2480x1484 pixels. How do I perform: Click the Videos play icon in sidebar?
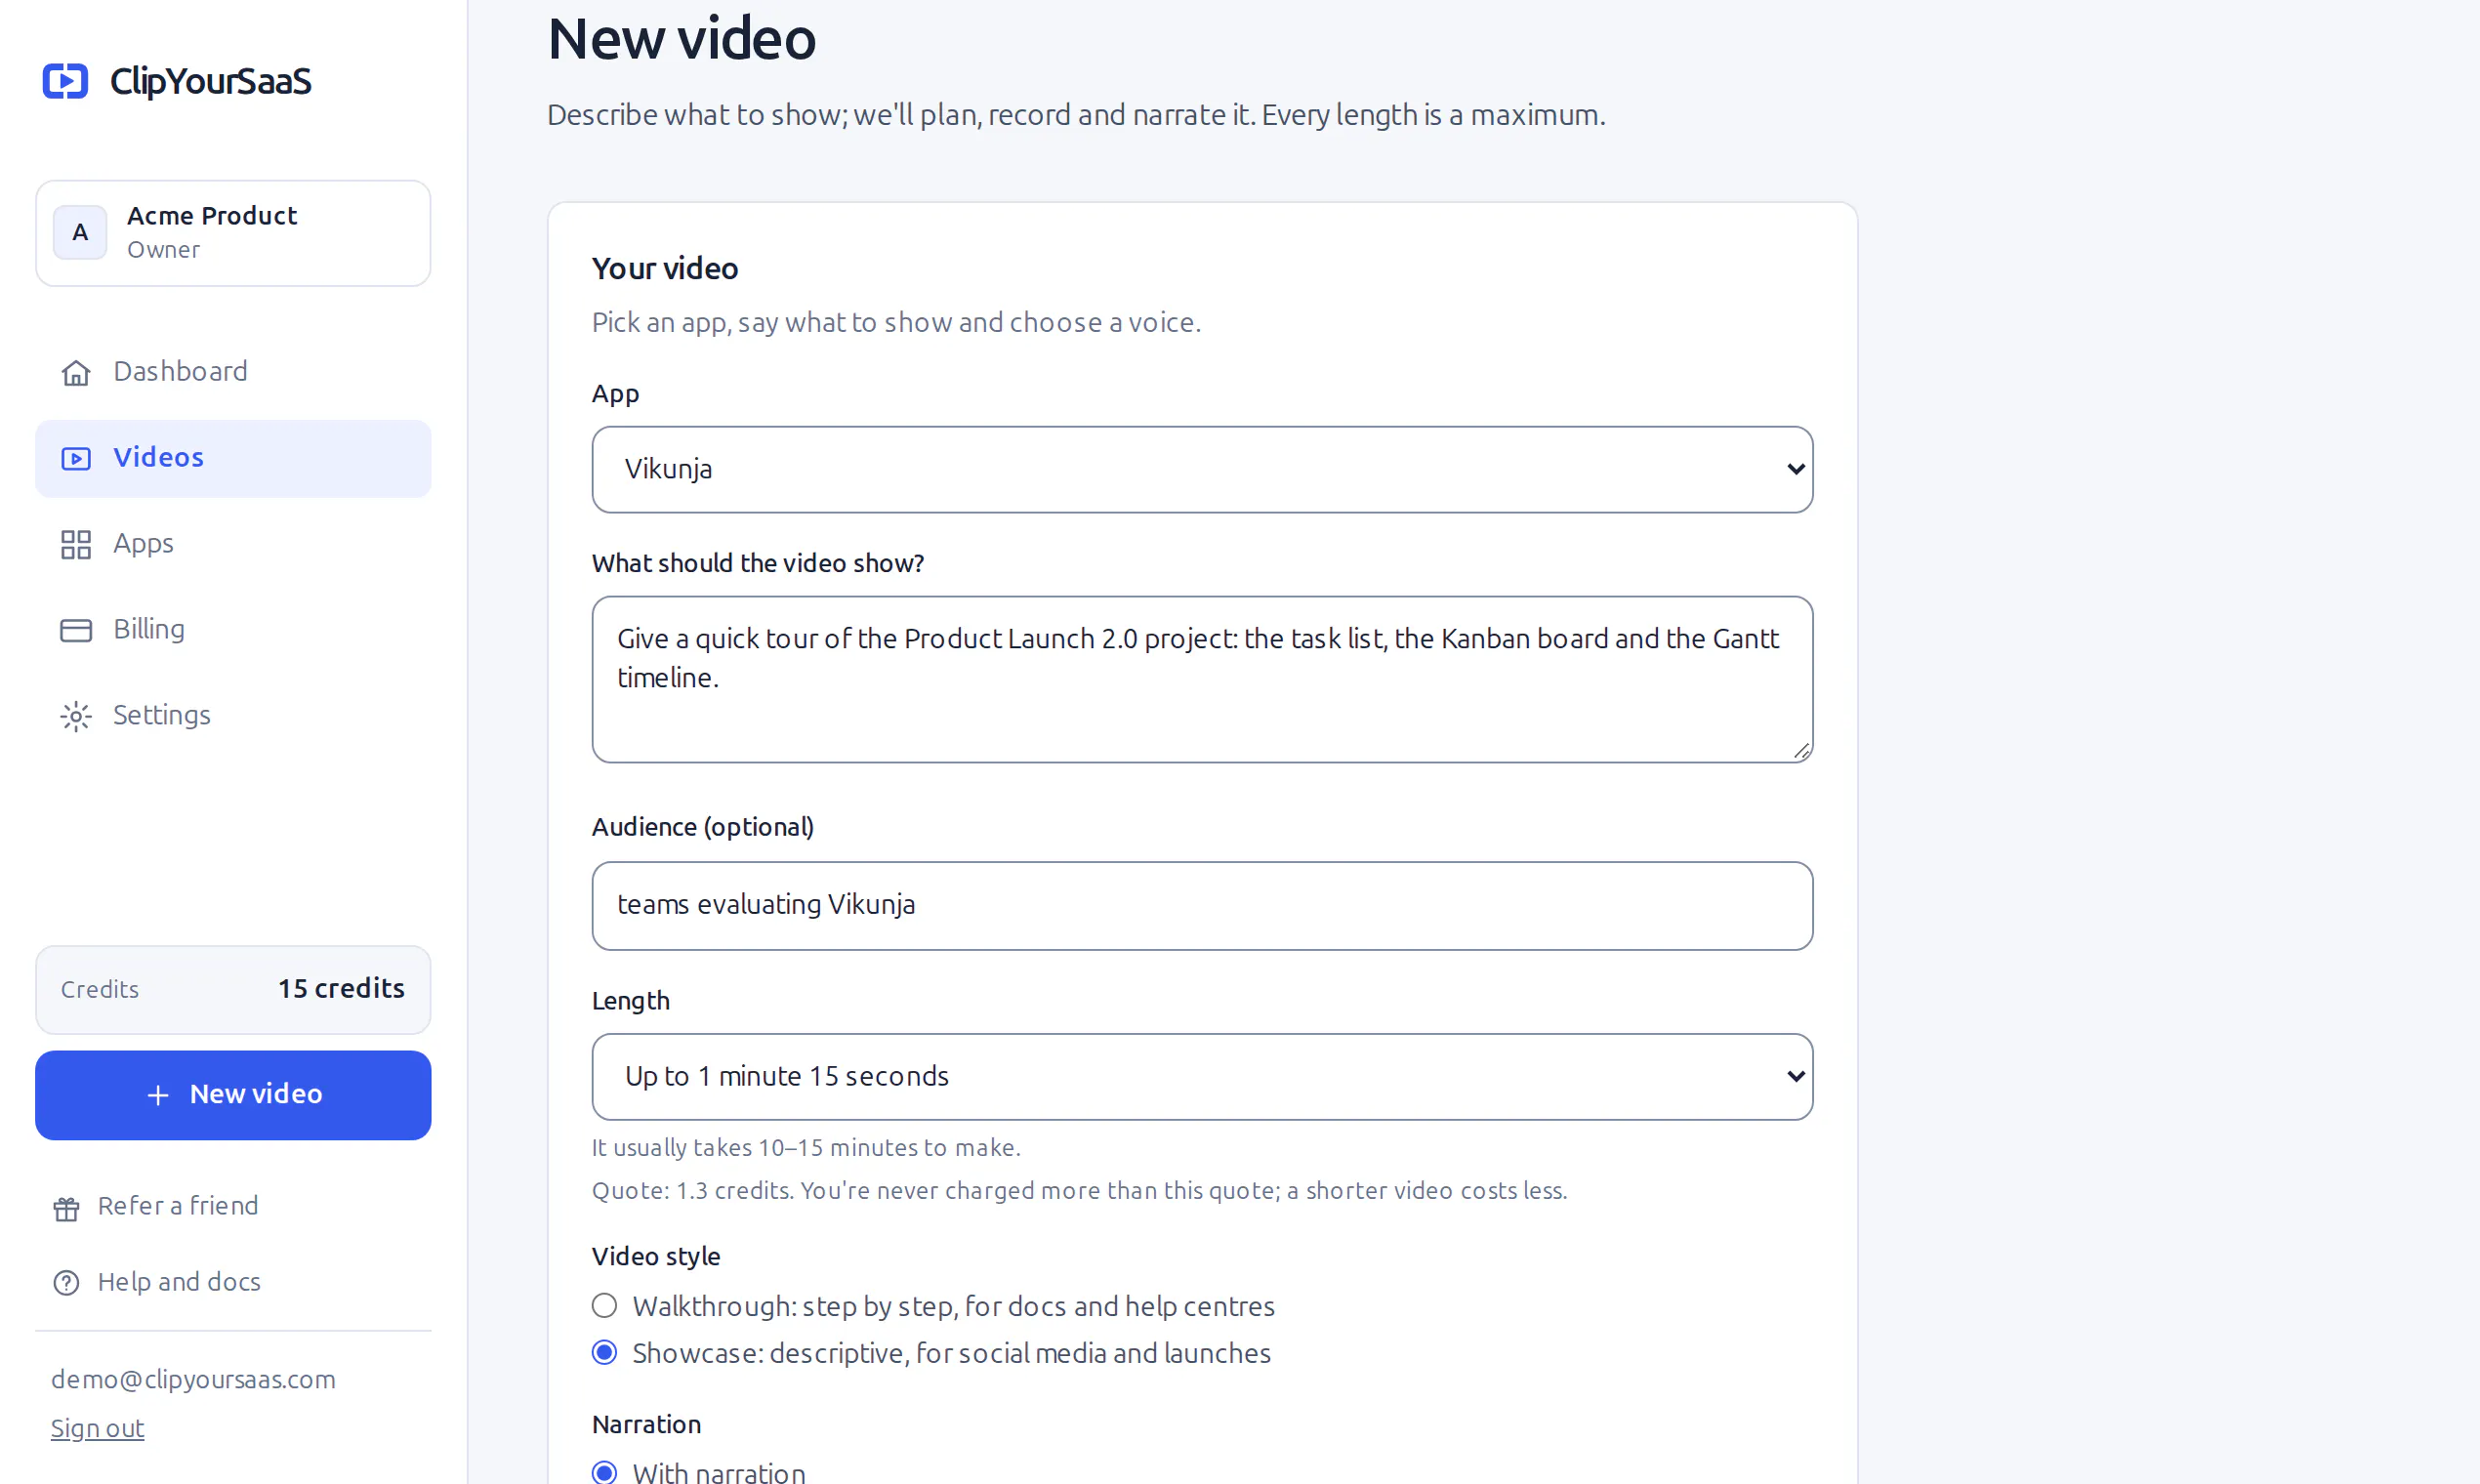[x=76, y=458]
